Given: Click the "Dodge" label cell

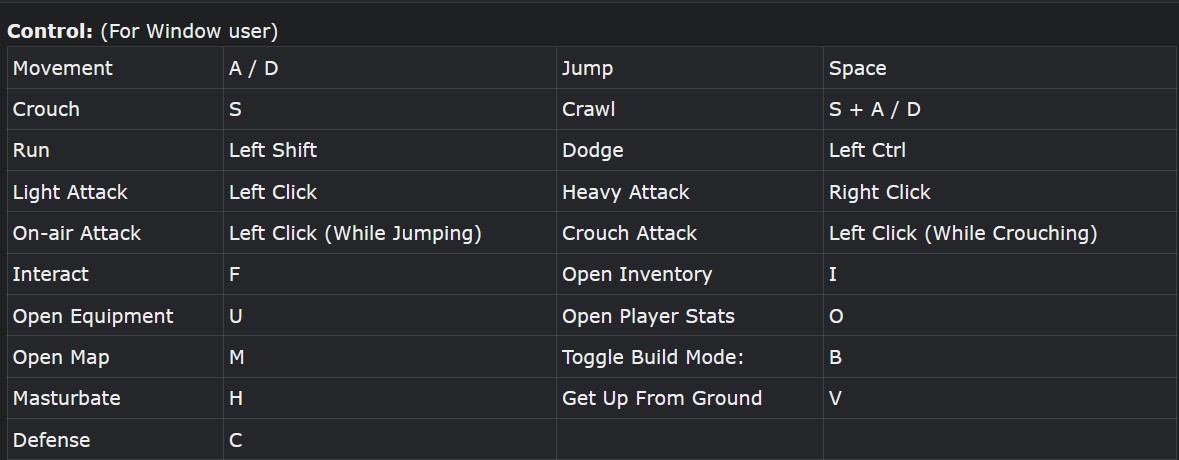Looking at the screenshot, I should (x=593, y=150).
